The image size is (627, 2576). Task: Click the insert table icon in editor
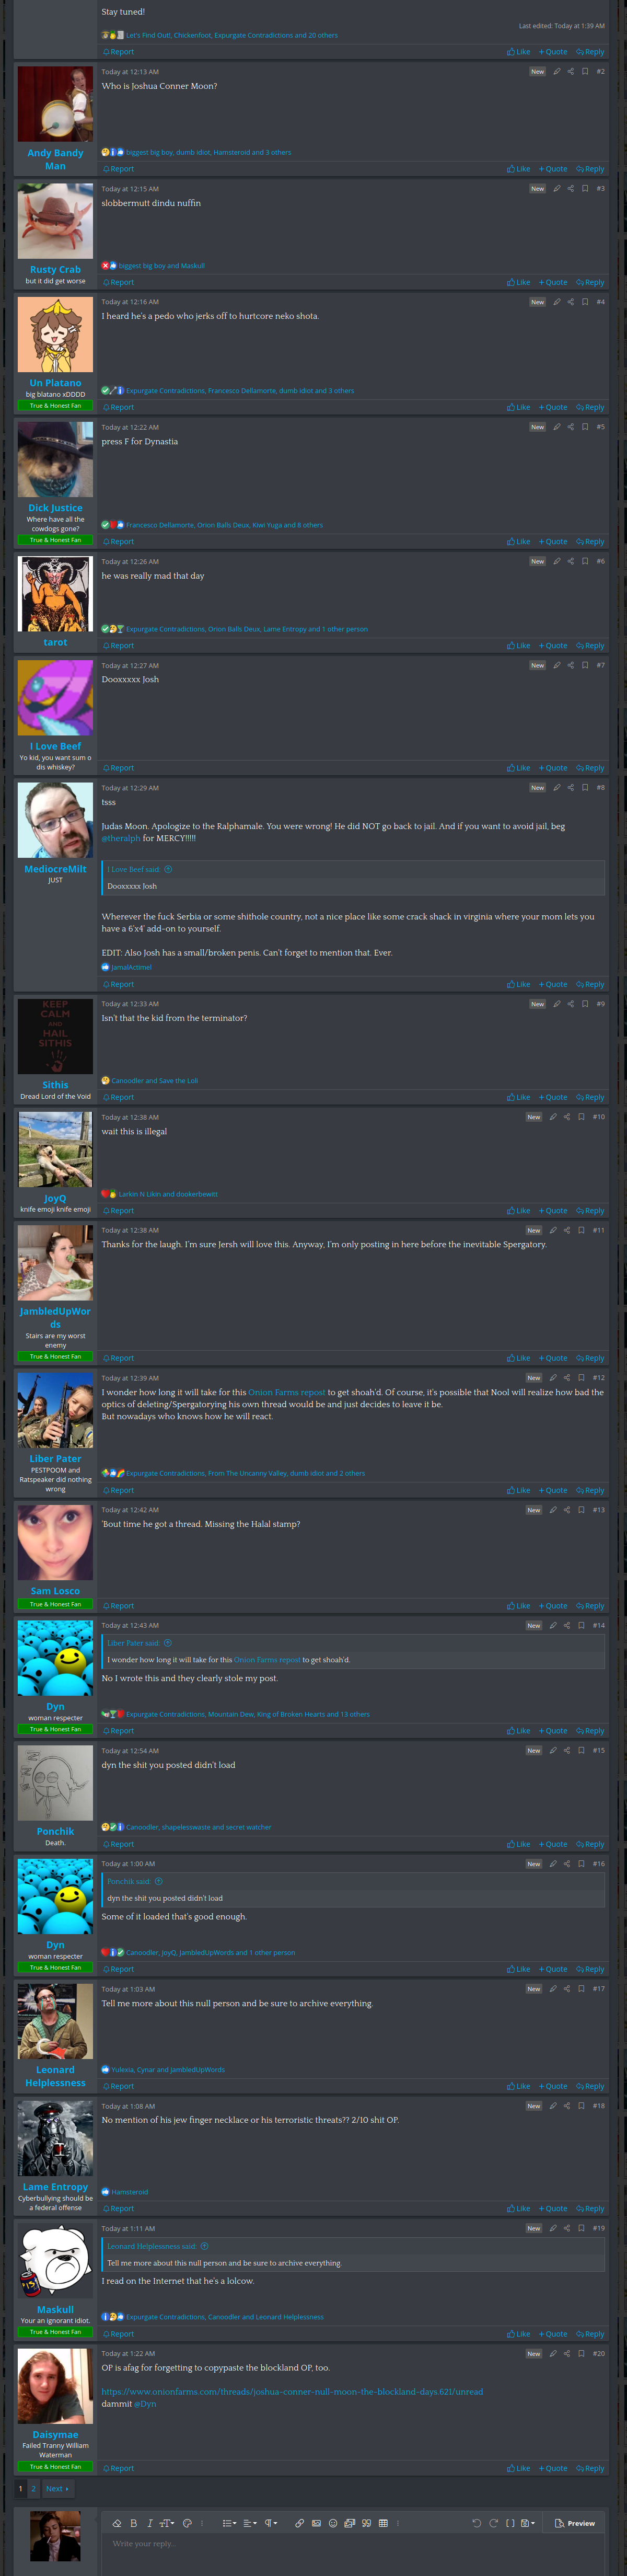coord(383,2523)
